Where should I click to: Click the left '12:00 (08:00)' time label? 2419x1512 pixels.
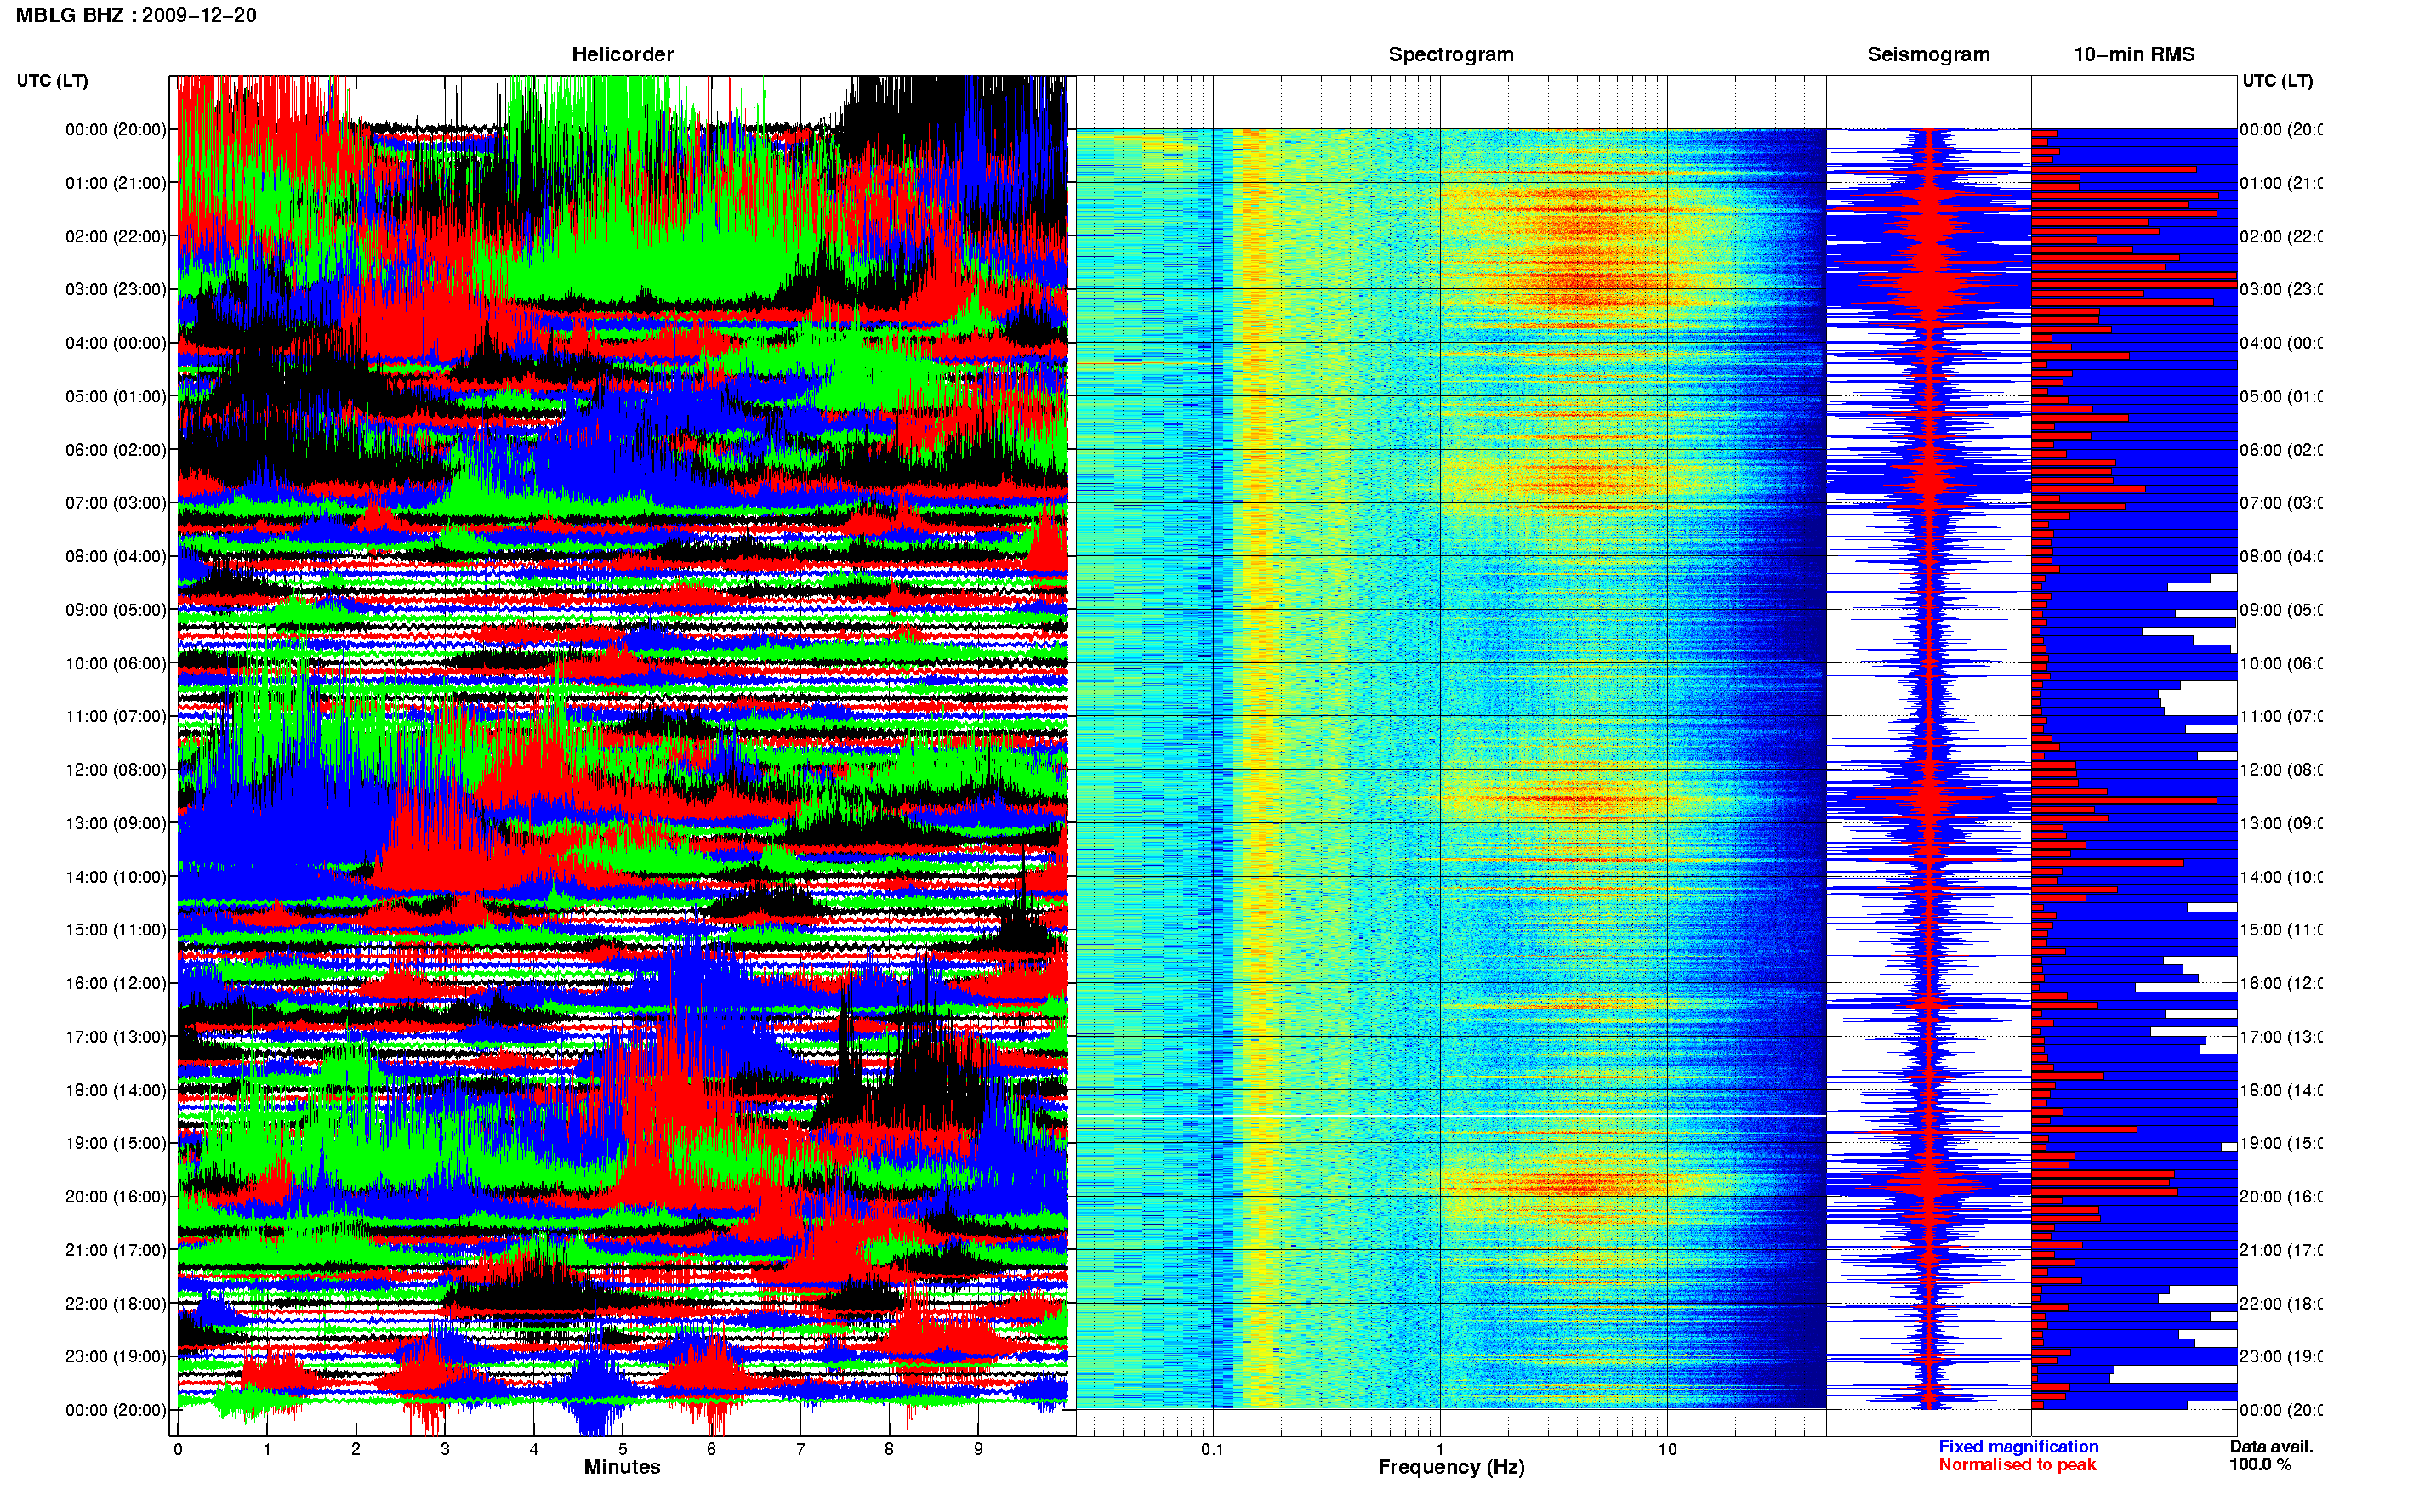tap(116, 770)
